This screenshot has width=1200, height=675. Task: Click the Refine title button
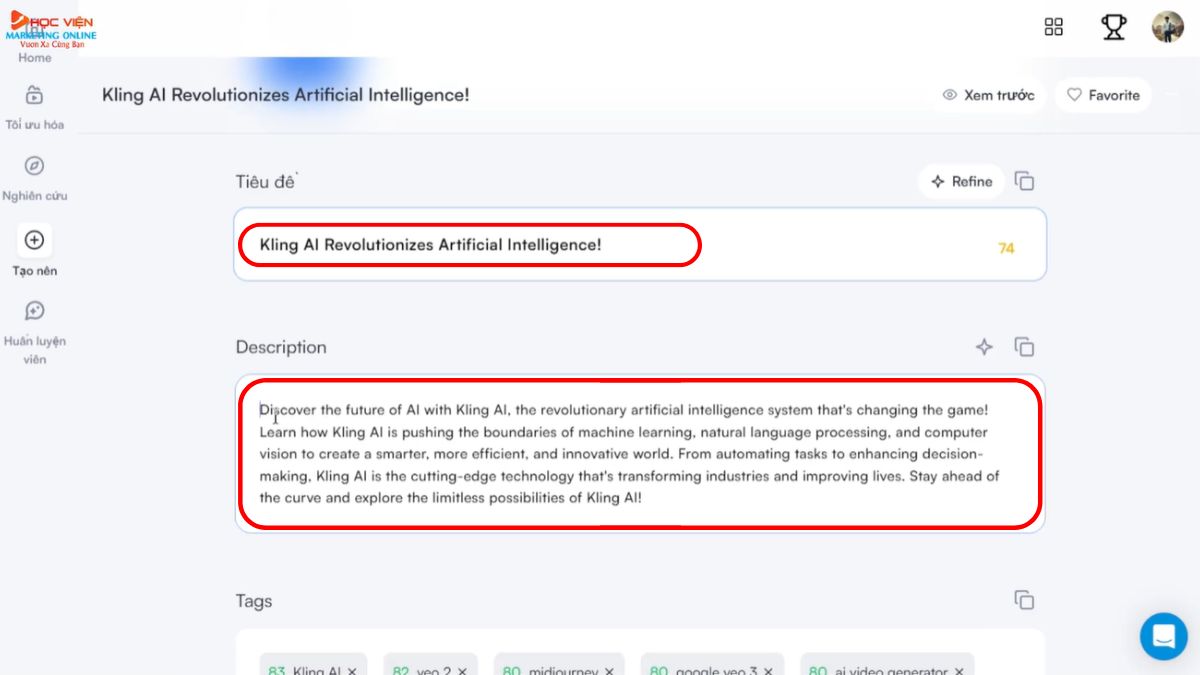pos(961,181)
